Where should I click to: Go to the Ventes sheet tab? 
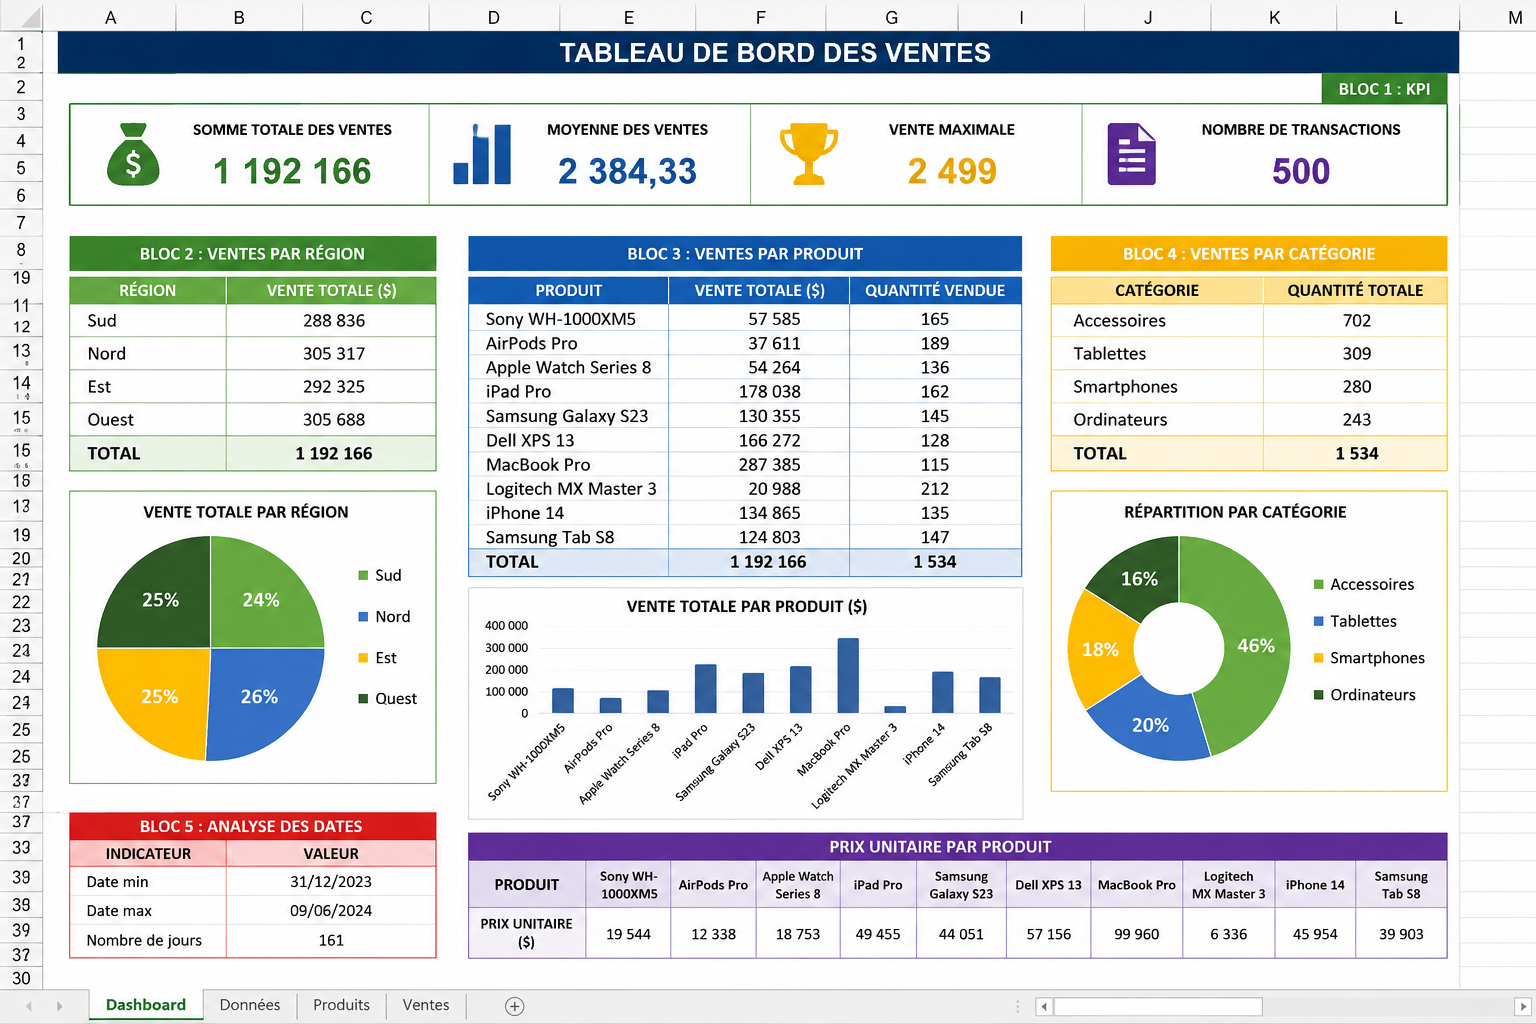click(x=426, y=1005)
